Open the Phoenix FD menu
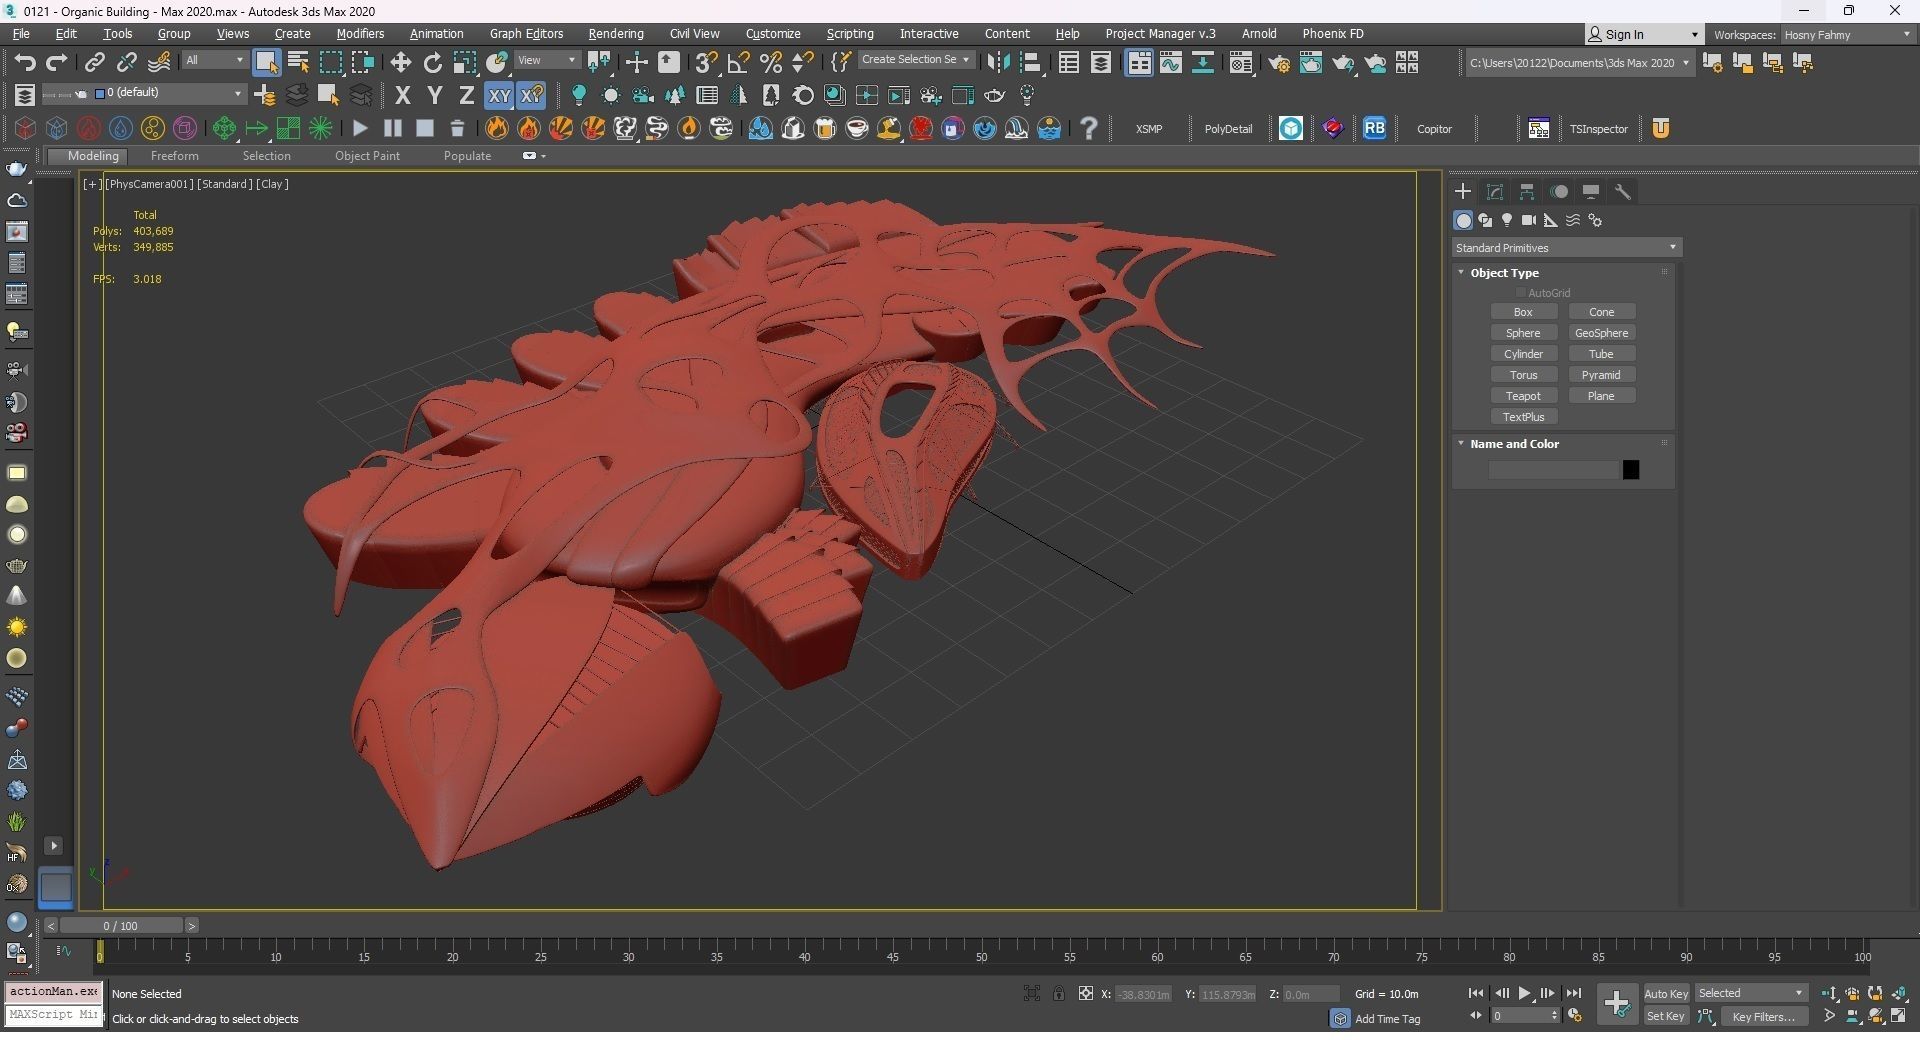Viewport: 1920px width, 1040px height. click(x=1332, y=34)
